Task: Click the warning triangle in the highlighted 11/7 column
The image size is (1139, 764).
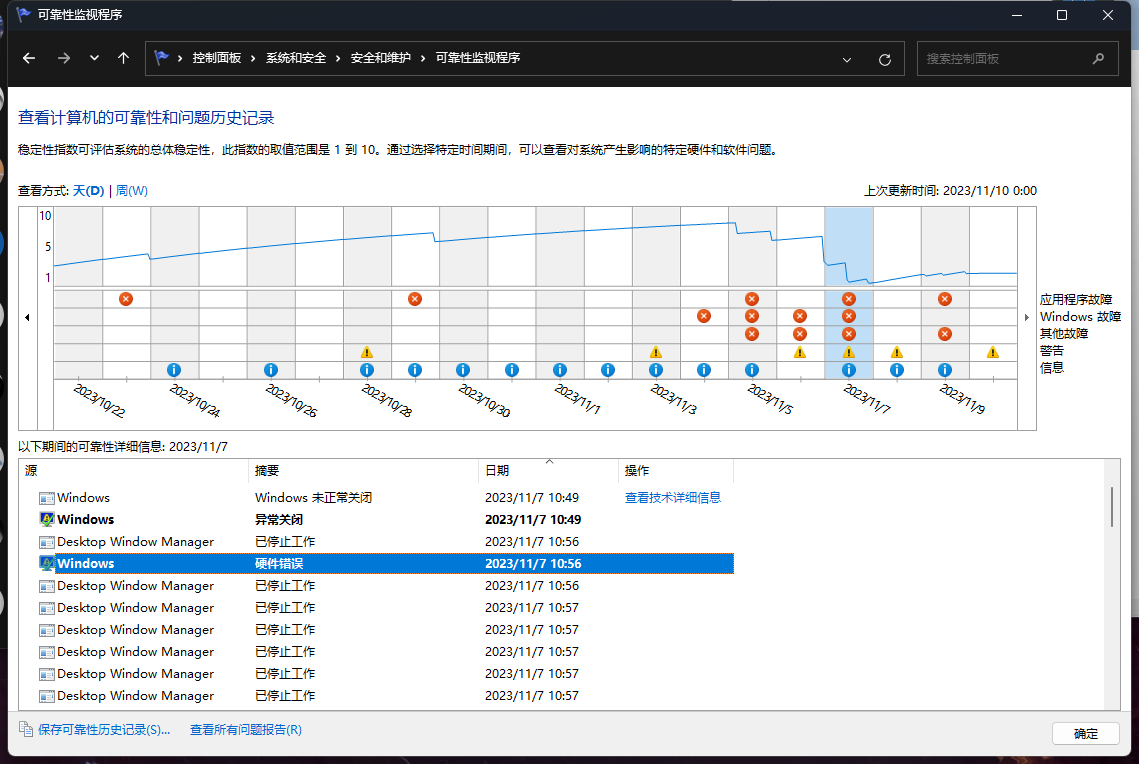Action: point(848,352)
